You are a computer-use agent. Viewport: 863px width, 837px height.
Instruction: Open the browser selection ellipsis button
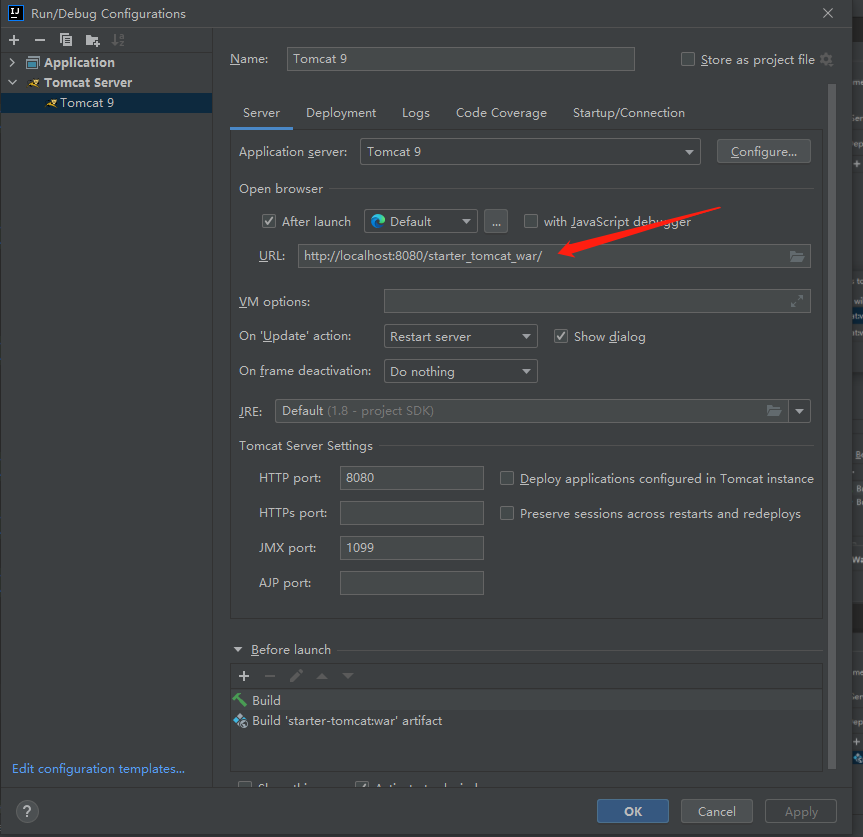tap(496, 221)
